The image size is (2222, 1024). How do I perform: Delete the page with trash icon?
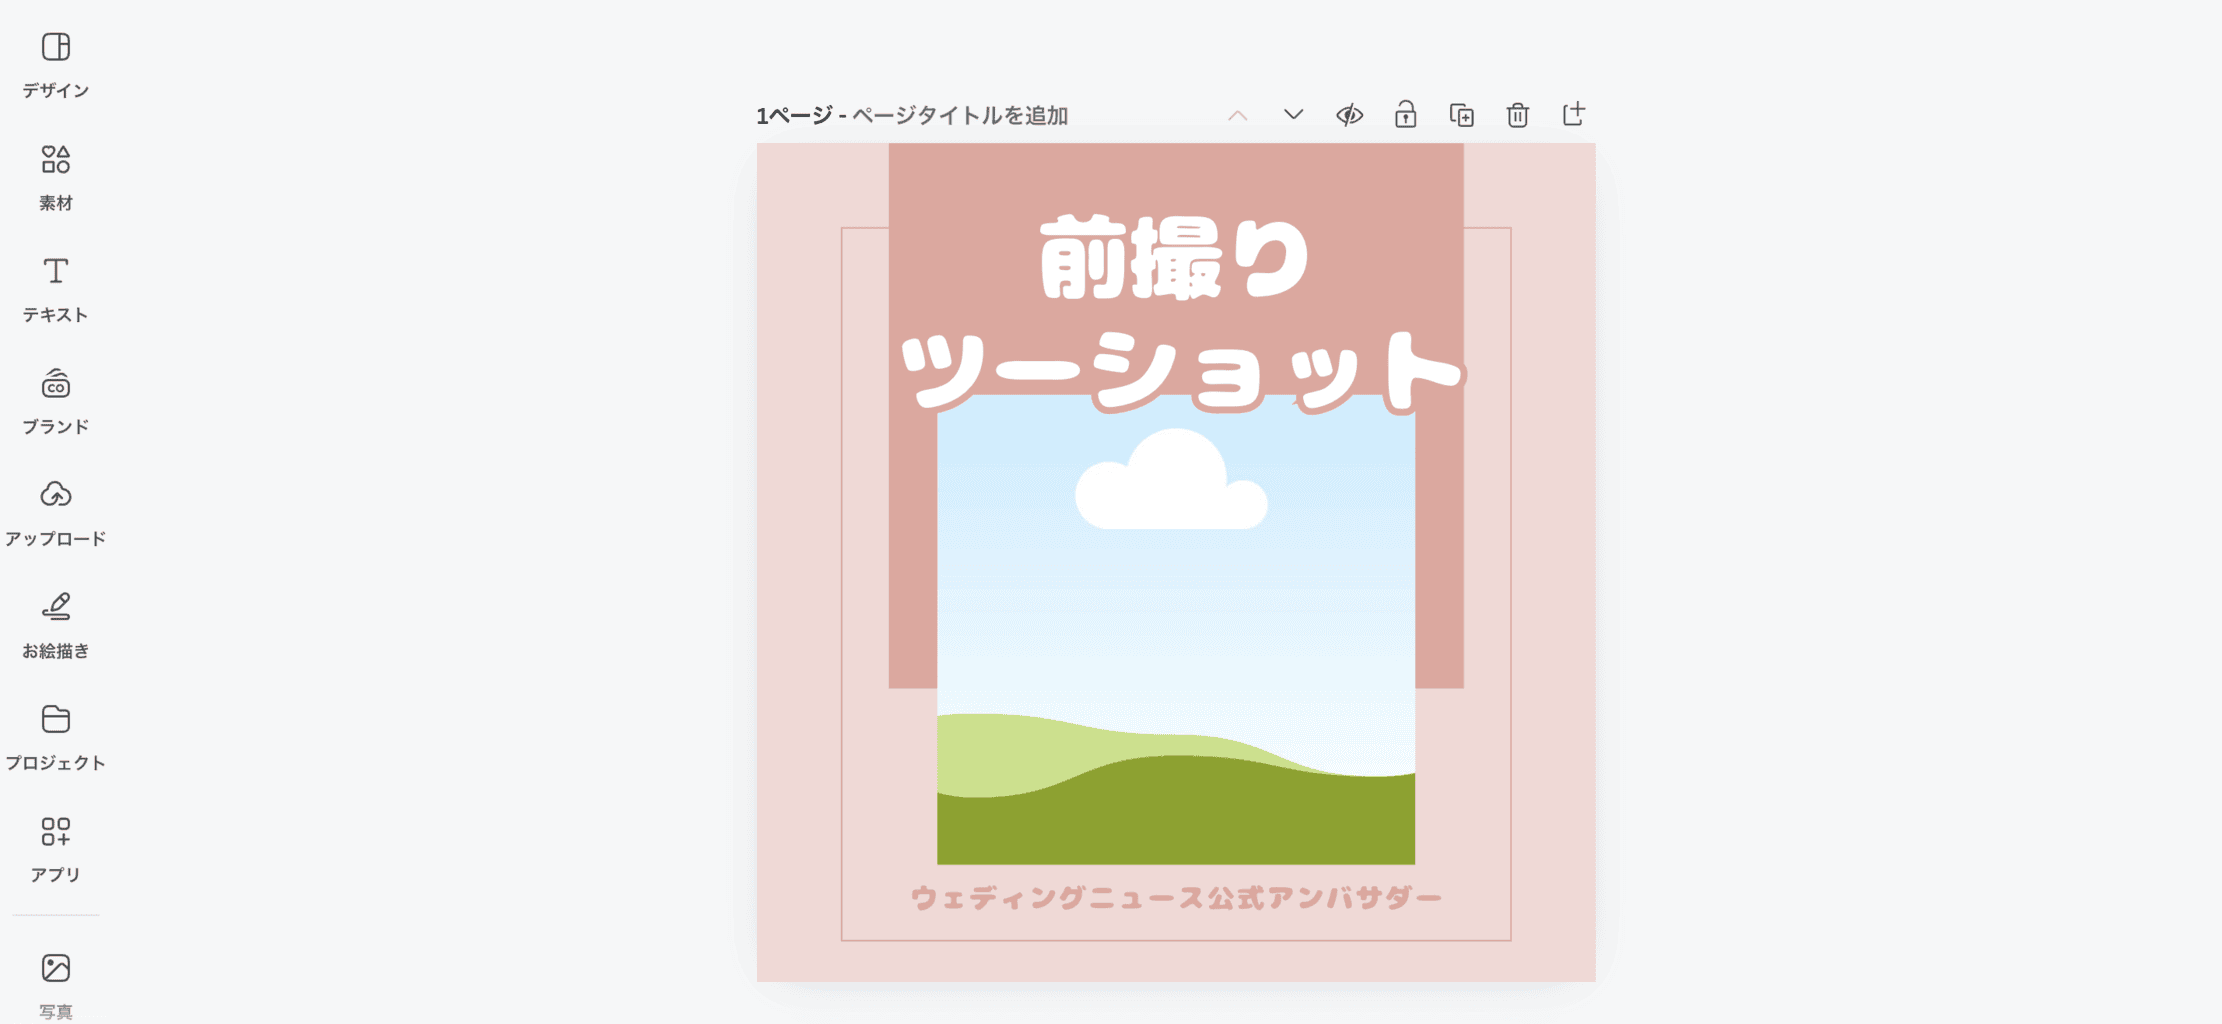pyautogui.click(x=1517, y=115)
